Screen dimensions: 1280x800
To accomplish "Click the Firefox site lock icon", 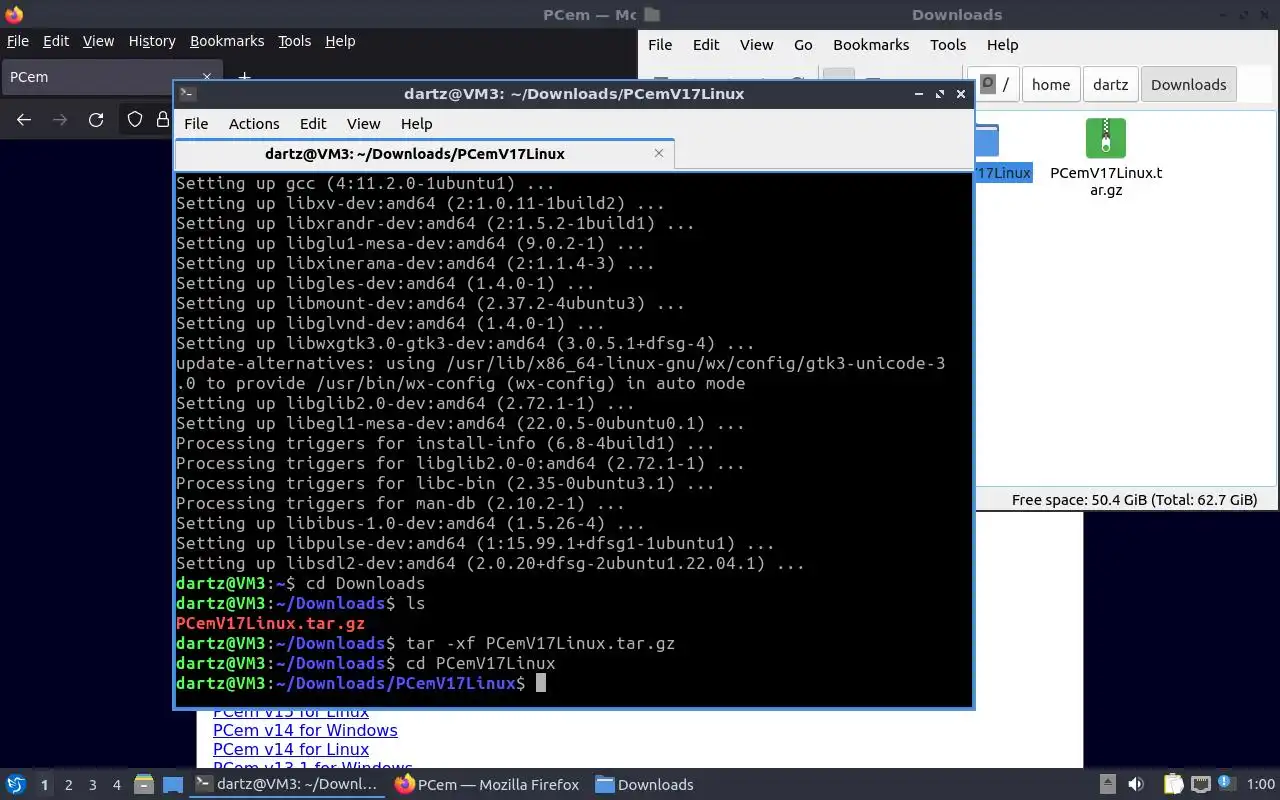I will pyautogui.click(x=163, y=120).
